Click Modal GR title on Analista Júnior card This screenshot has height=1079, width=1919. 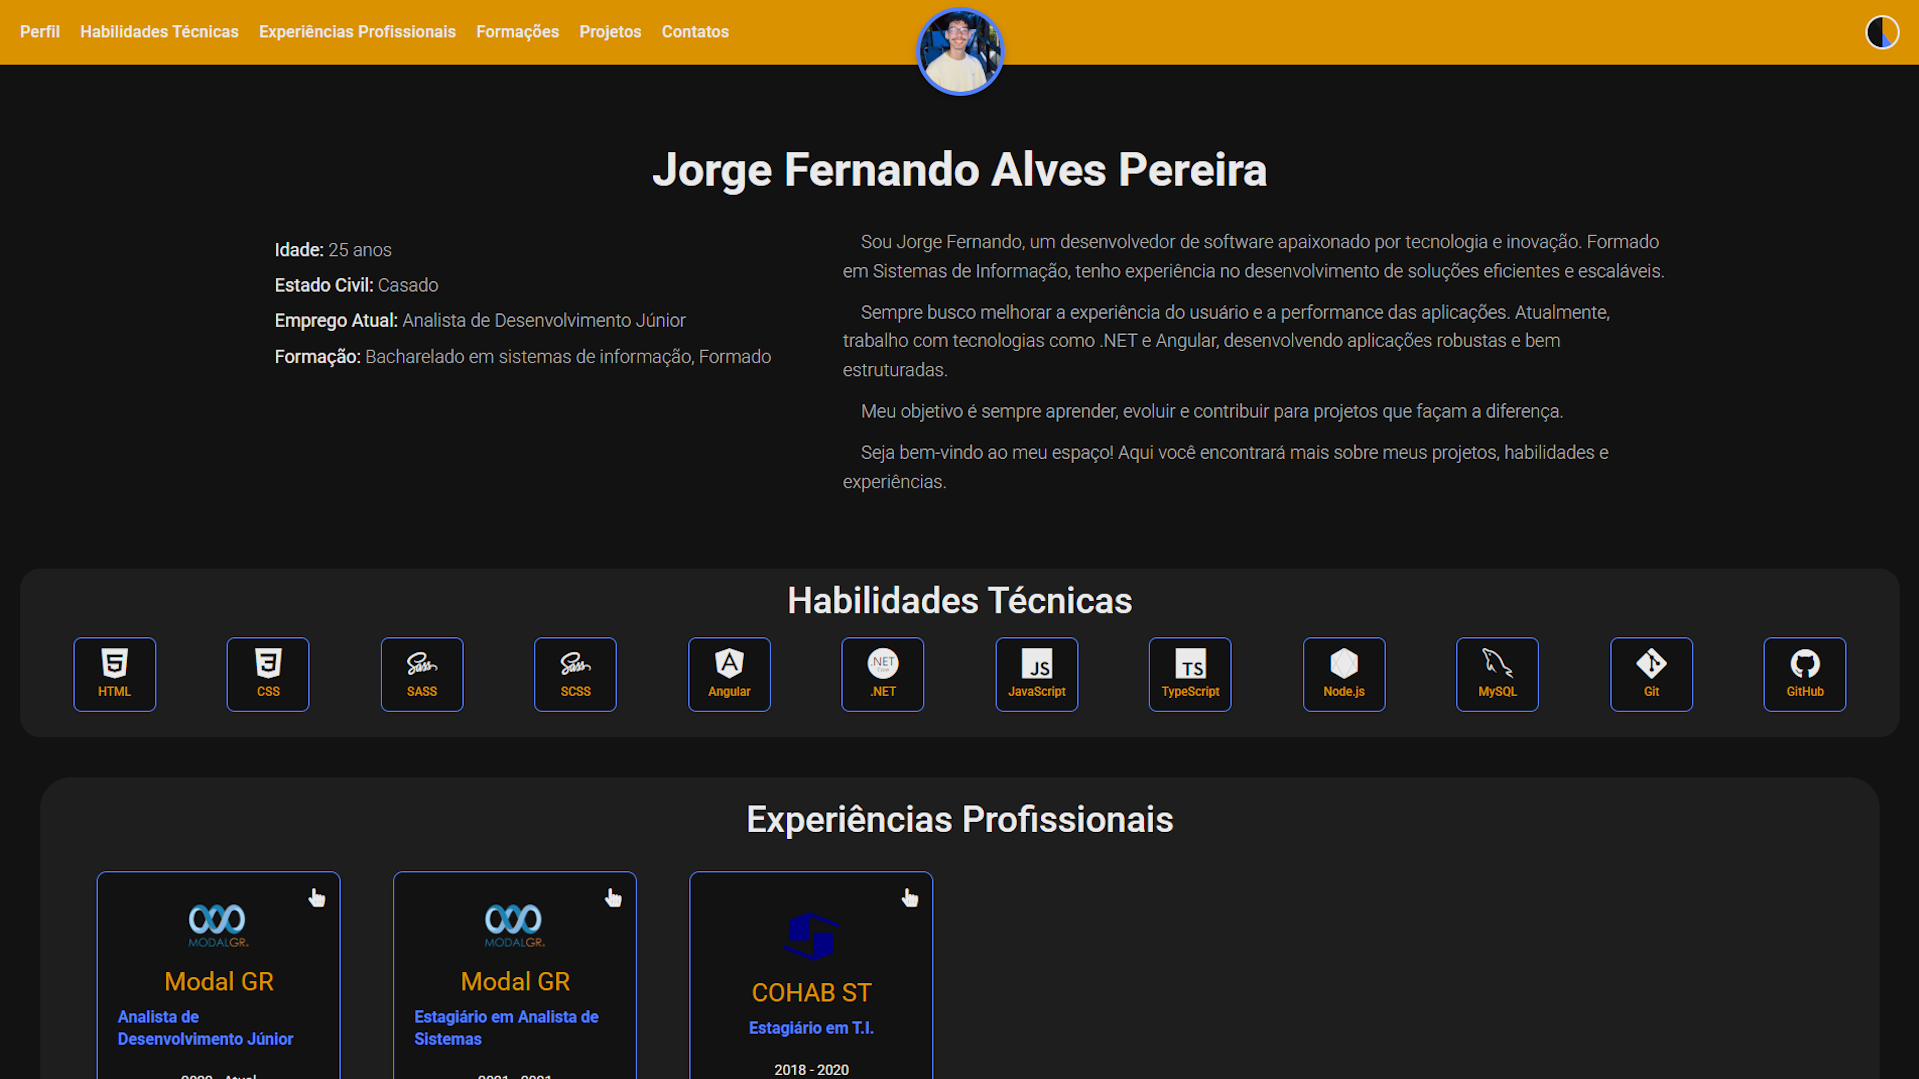[218, 982]
